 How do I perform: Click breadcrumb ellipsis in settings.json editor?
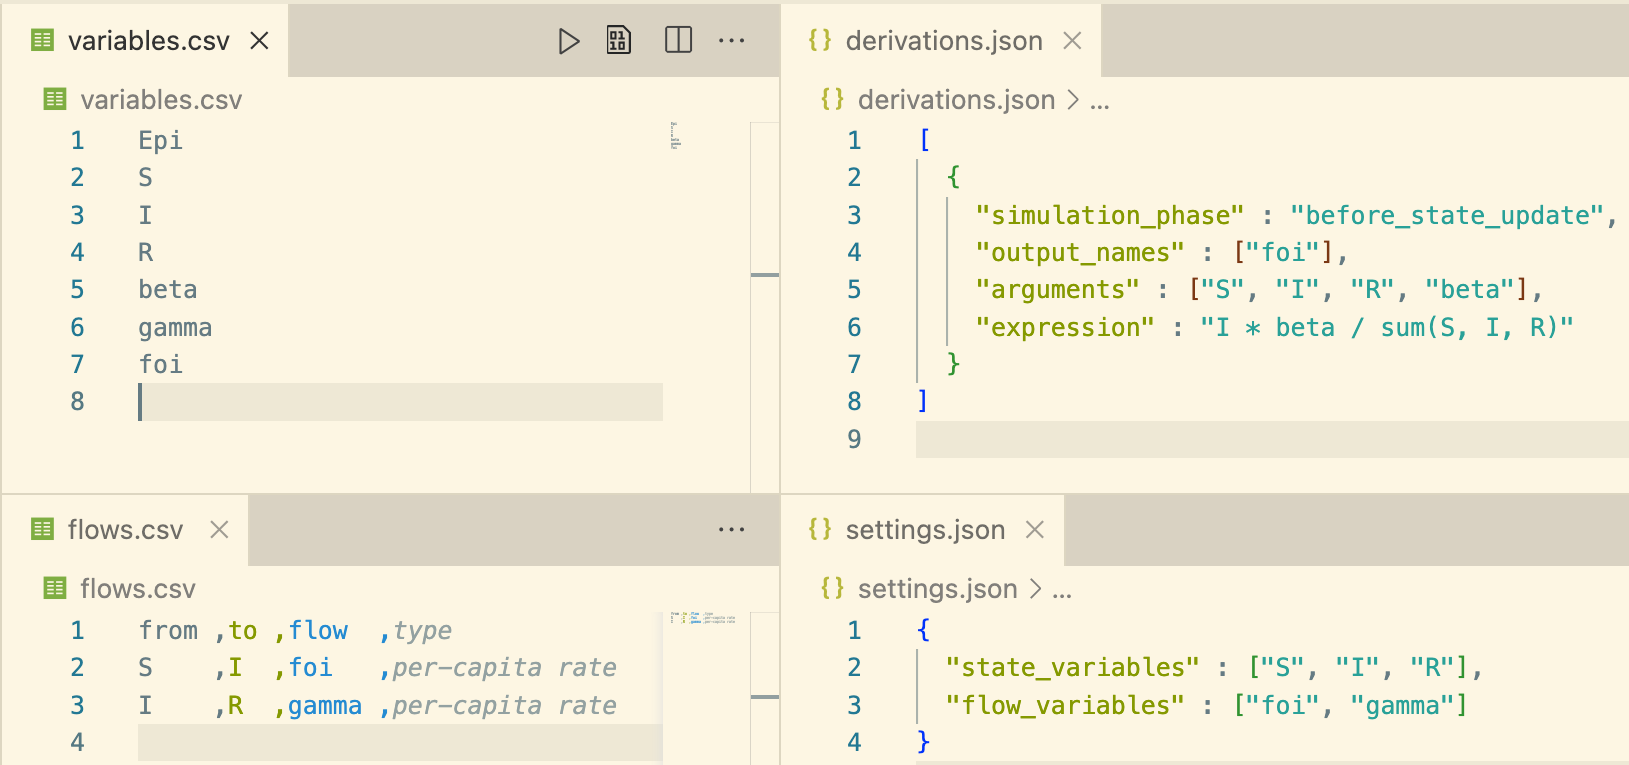click(x=1062, y=590)
